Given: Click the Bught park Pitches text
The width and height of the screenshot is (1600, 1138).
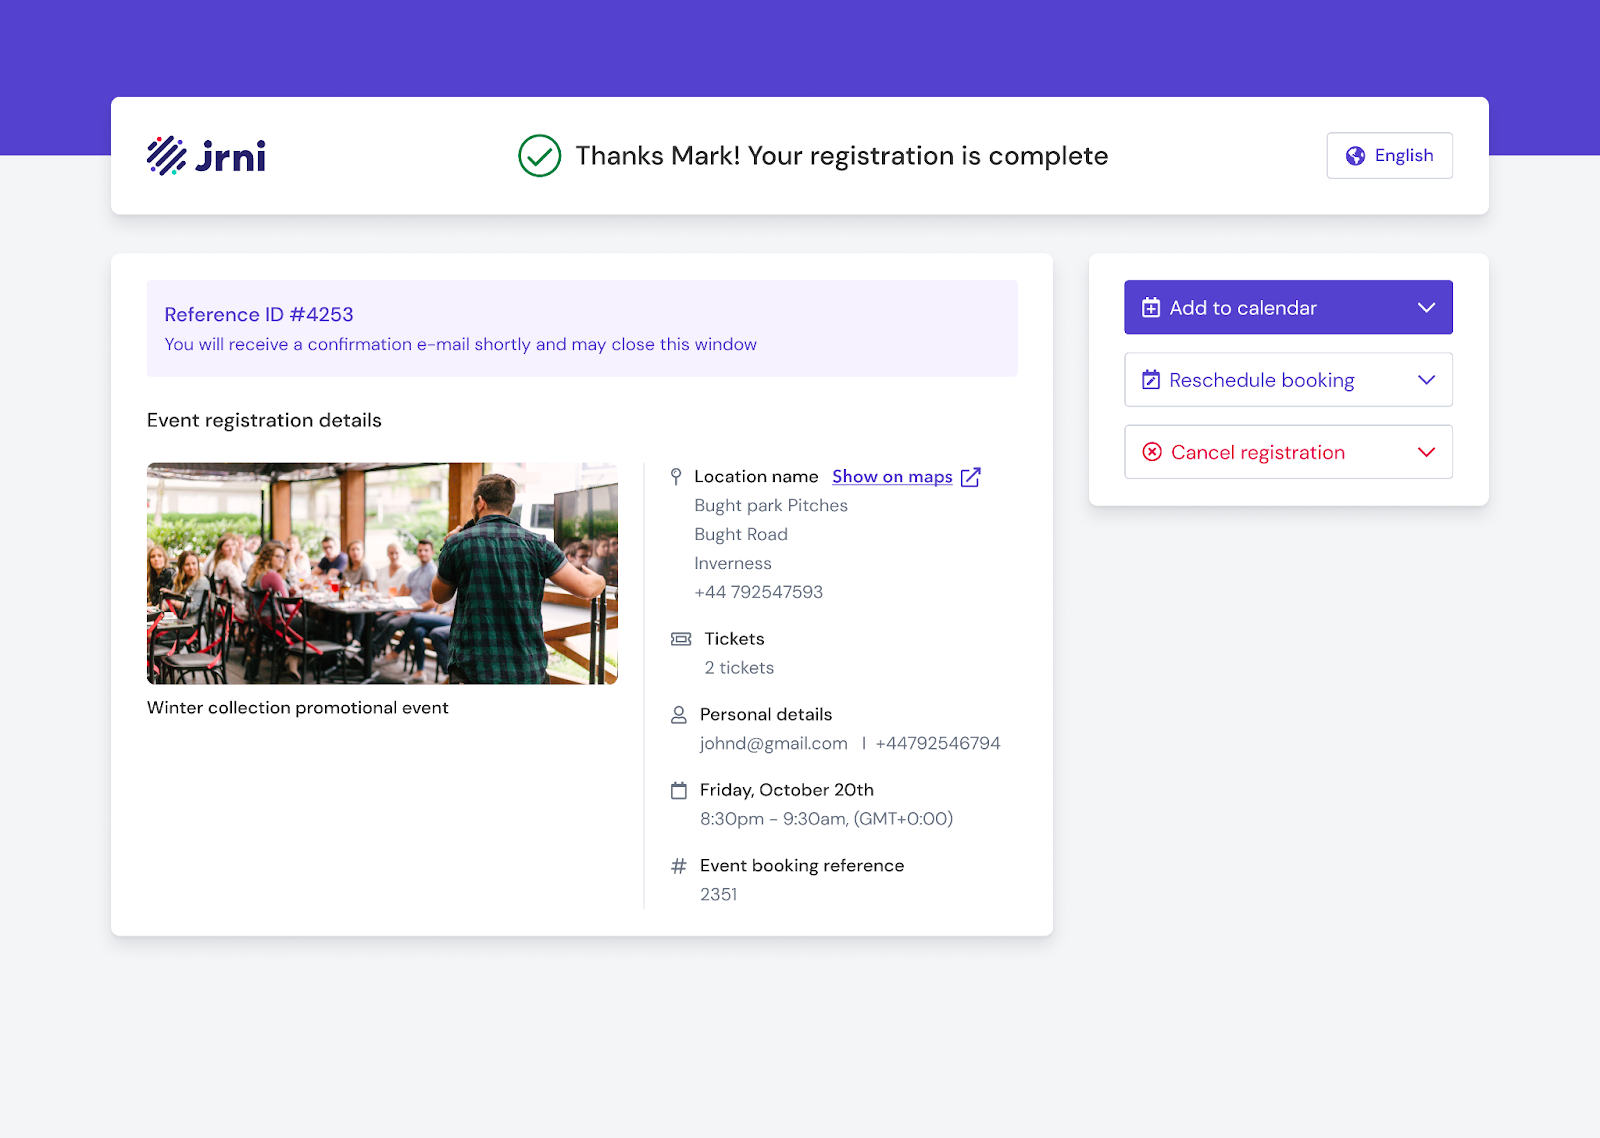Looking at the screenshot, I should (x=771, y=506).
